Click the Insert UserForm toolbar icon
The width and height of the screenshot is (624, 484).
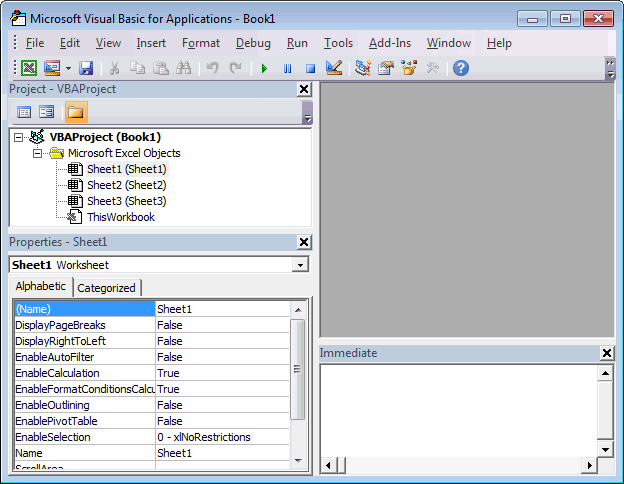click(52, 68)
